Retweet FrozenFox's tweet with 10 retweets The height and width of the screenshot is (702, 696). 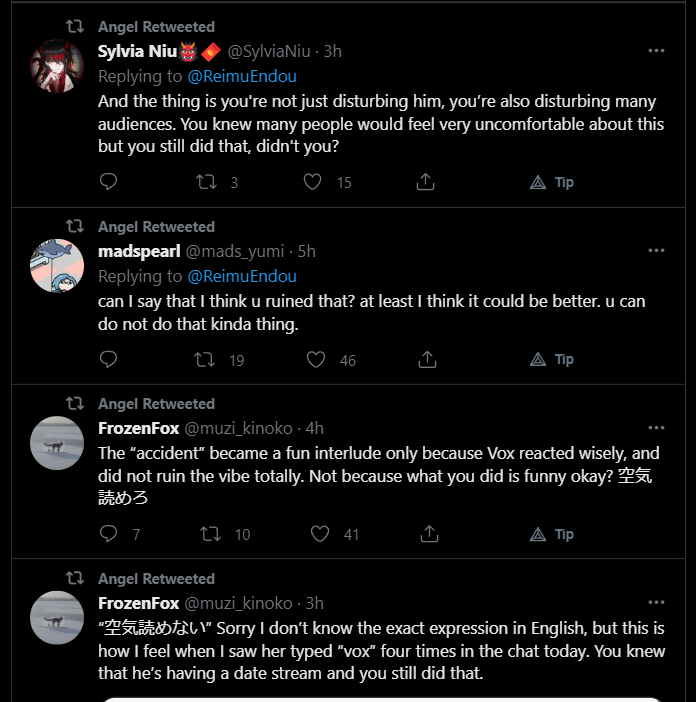211,534
